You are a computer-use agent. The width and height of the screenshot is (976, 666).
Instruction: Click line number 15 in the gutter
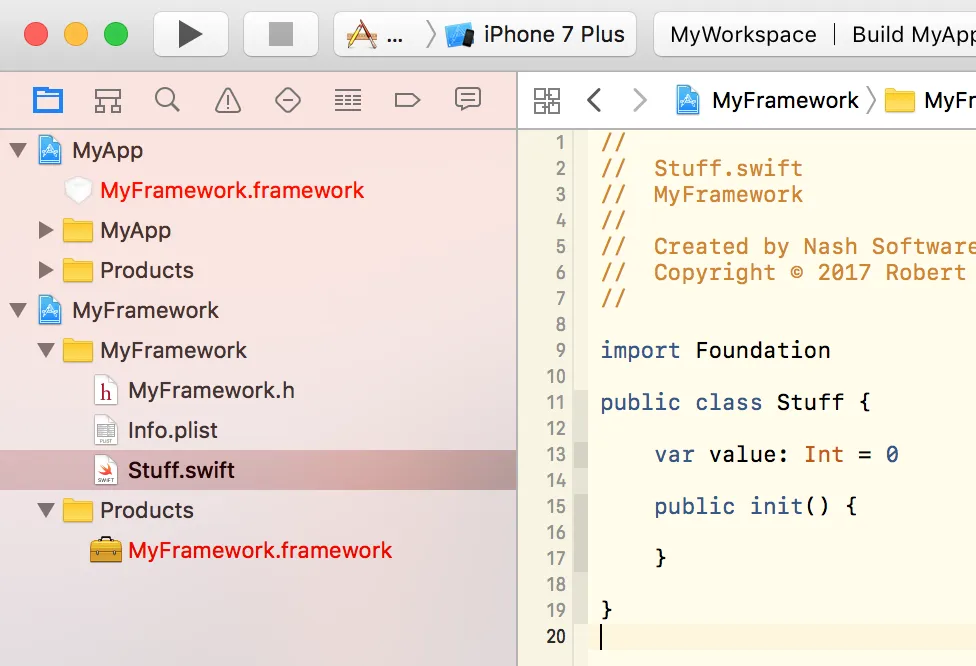coord(556,506)
